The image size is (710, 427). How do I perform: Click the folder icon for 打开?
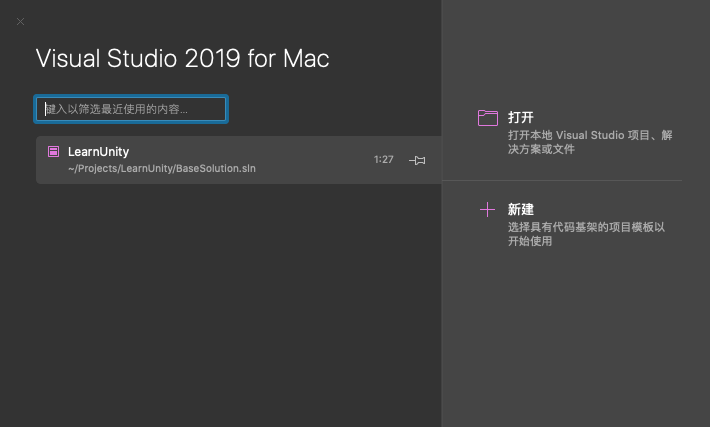(488, 118)
